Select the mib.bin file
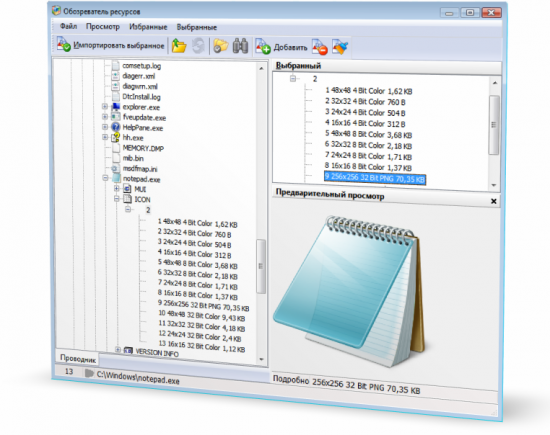The height and width of the screenshot is (435, 550). (x=133, y=158)
